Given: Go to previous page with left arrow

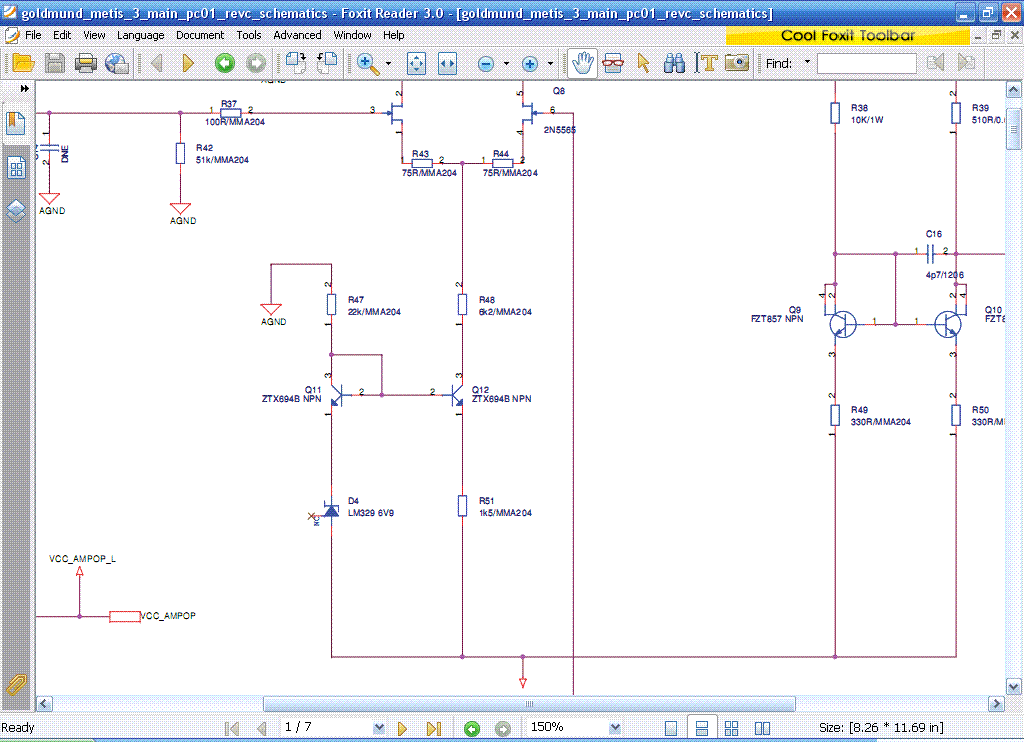Looking at the screenshot, I should [x=157, y=63].
